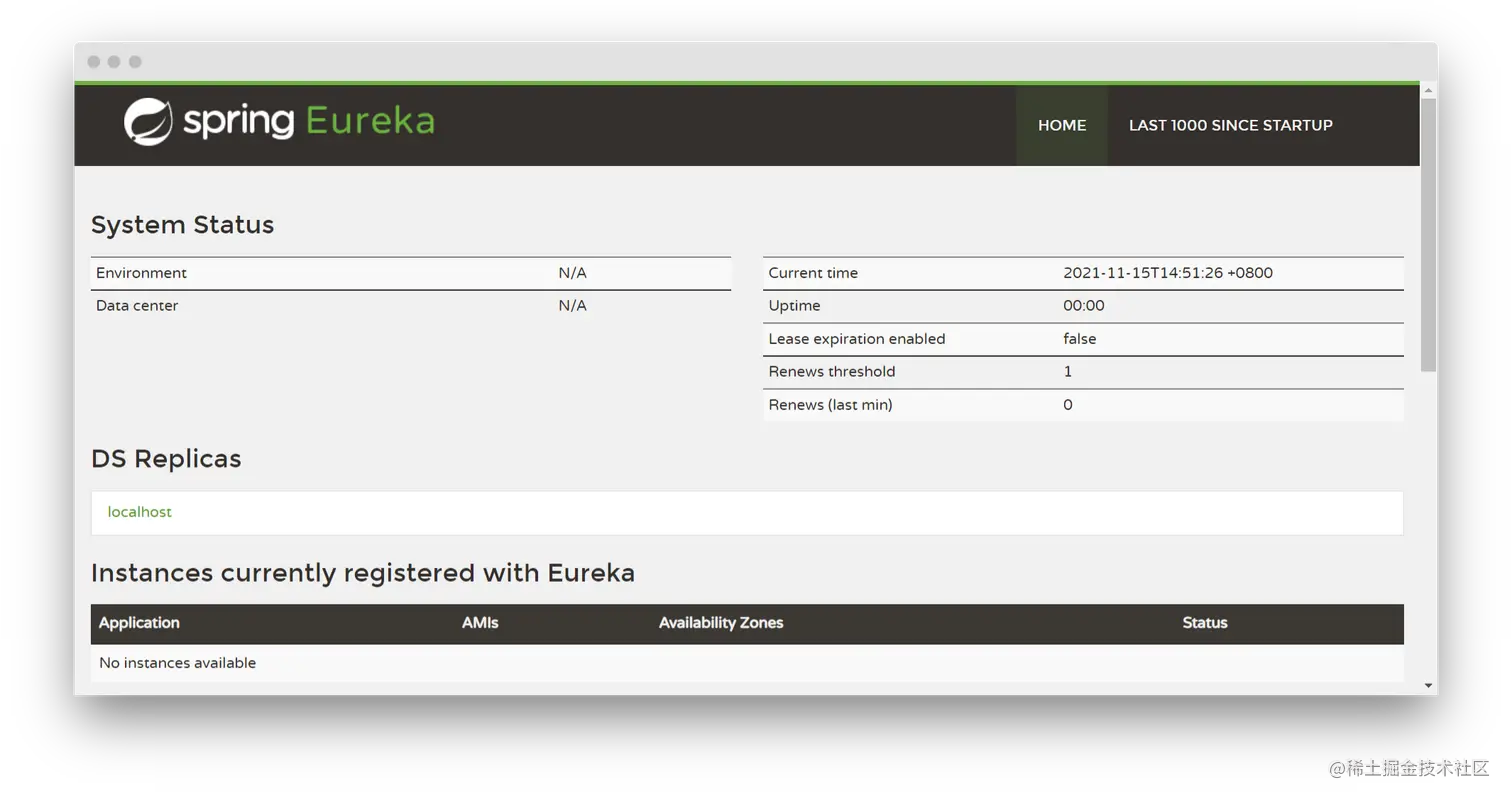
Task: Follow the localhost replica link
Action: (x=140, y=512)
